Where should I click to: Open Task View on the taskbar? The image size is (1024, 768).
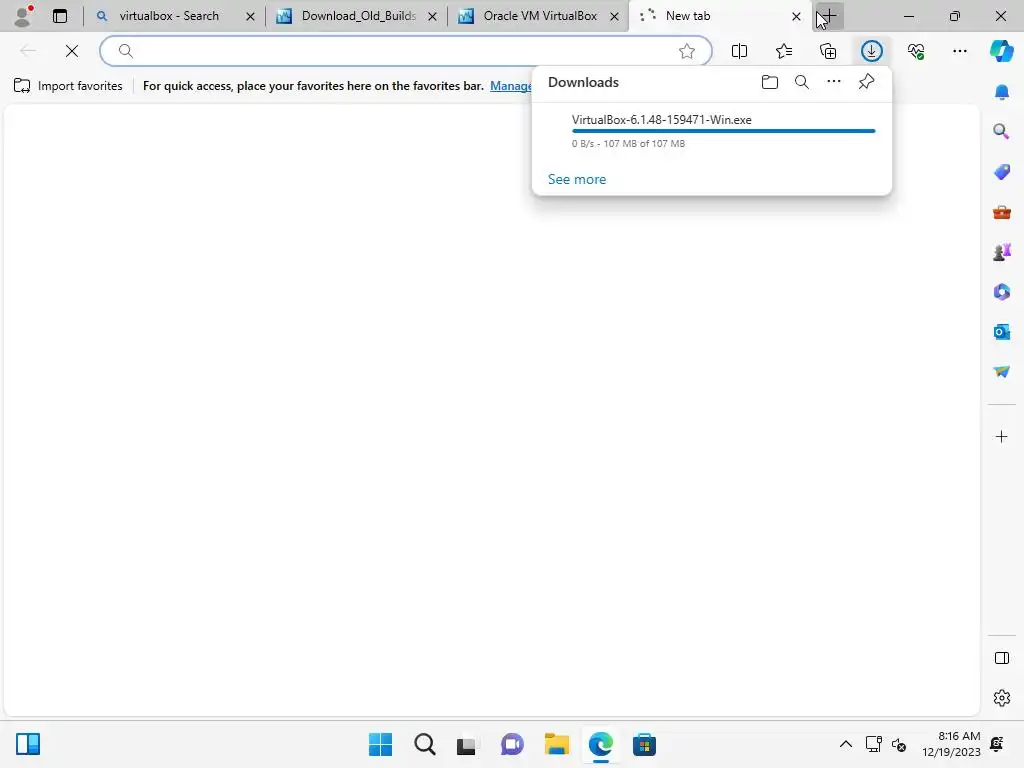coord(468,744)
